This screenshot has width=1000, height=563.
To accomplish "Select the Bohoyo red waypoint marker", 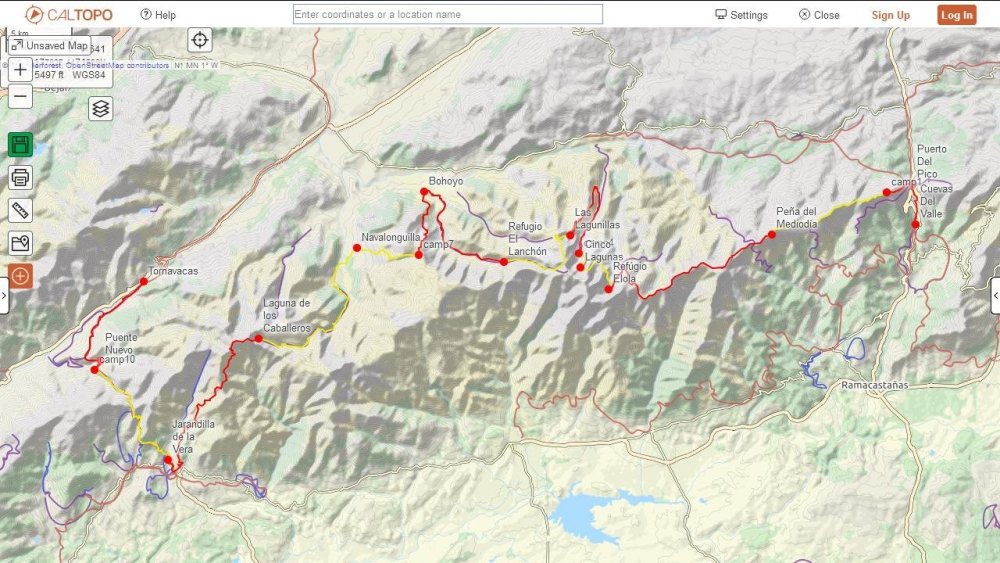I will (x=424, y=191).
